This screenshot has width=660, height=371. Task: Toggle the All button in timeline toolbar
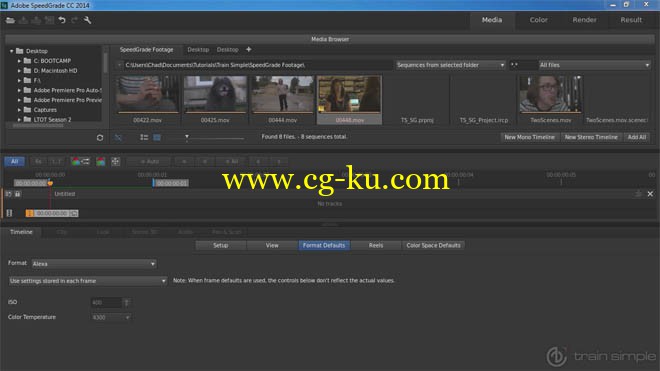point(14,161)
